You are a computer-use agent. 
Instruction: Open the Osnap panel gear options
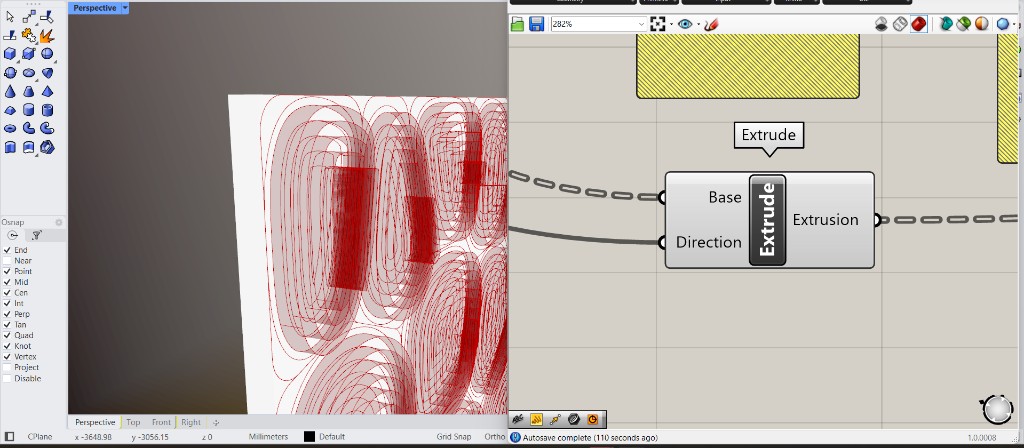(x=58, y=222)
